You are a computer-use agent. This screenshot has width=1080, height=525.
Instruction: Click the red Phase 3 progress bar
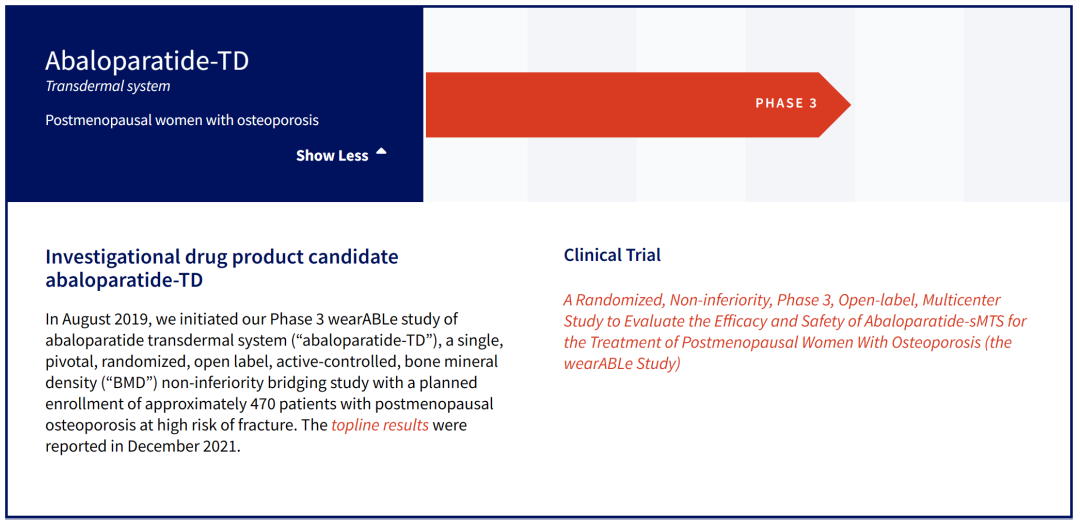pyautogui.click(x=600, y=104)
